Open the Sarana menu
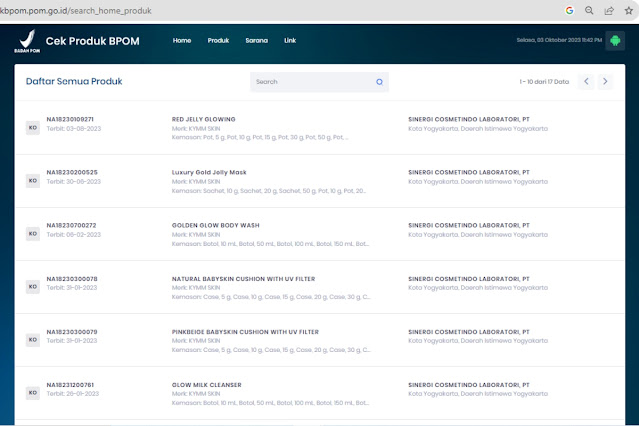Screen dimensions: 639x426 click(257, 40)
